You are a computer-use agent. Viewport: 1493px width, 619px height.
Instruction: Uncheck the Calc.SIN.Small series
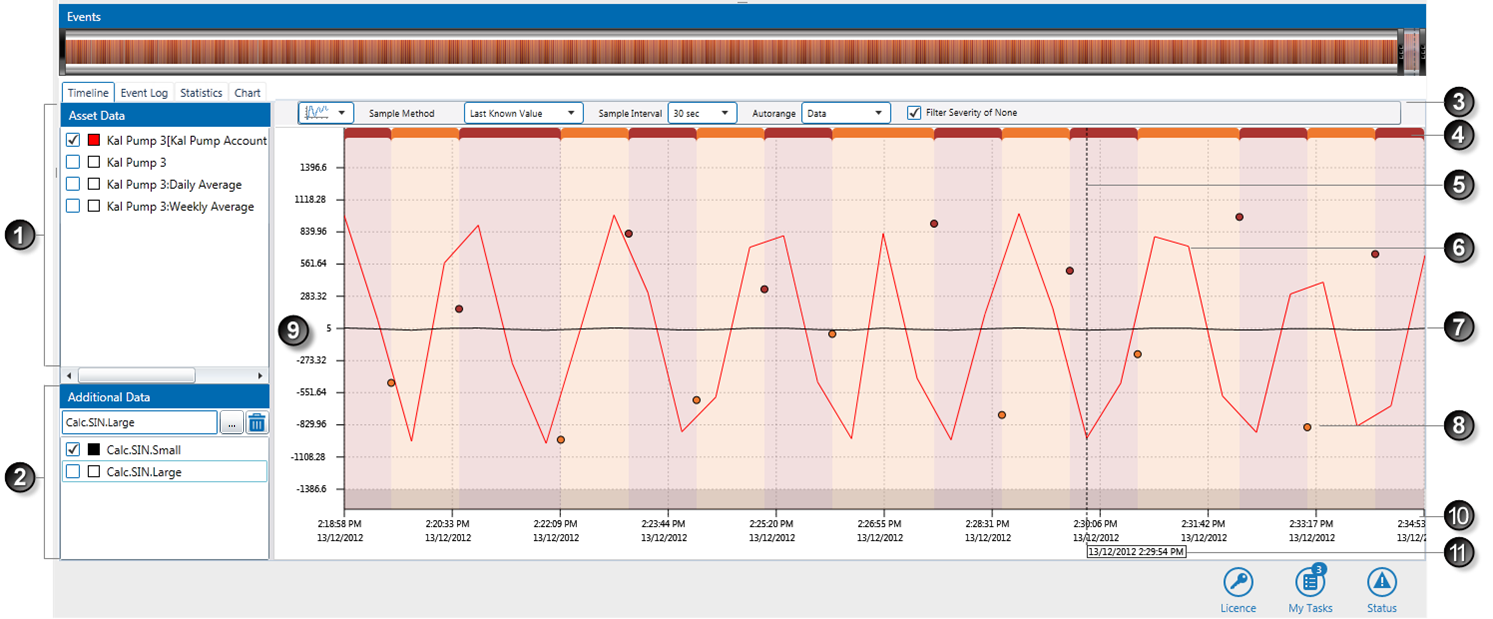pos(73,450)
